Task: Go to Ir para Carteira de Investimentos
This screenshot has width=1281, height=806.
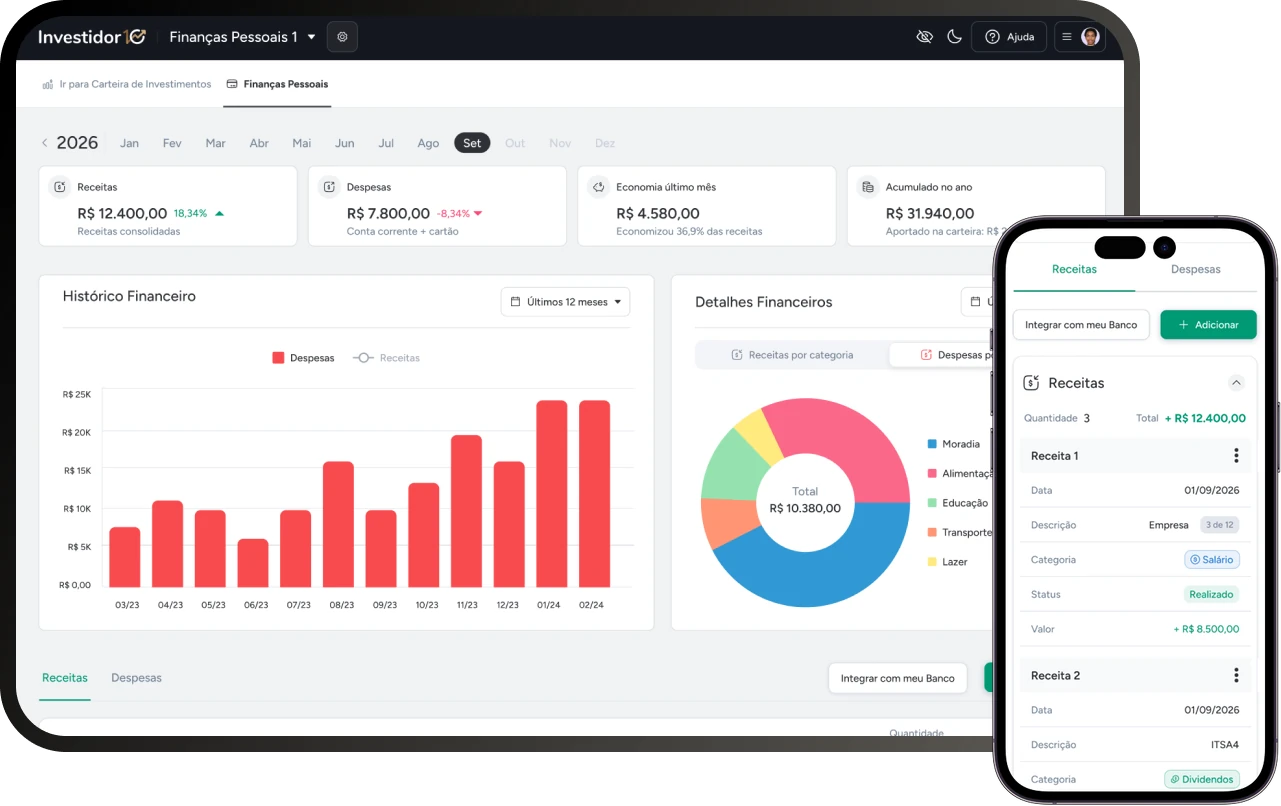Action: click(x=127, y=84)
